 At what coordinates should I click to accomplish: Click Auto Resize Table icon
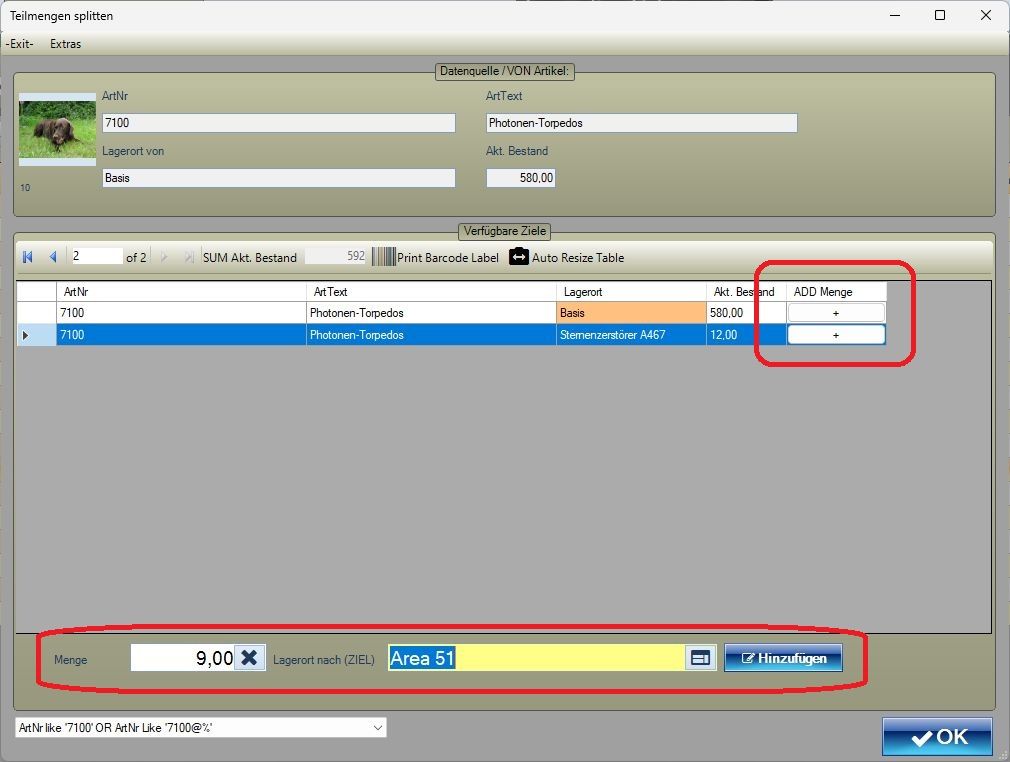[518, 257]
